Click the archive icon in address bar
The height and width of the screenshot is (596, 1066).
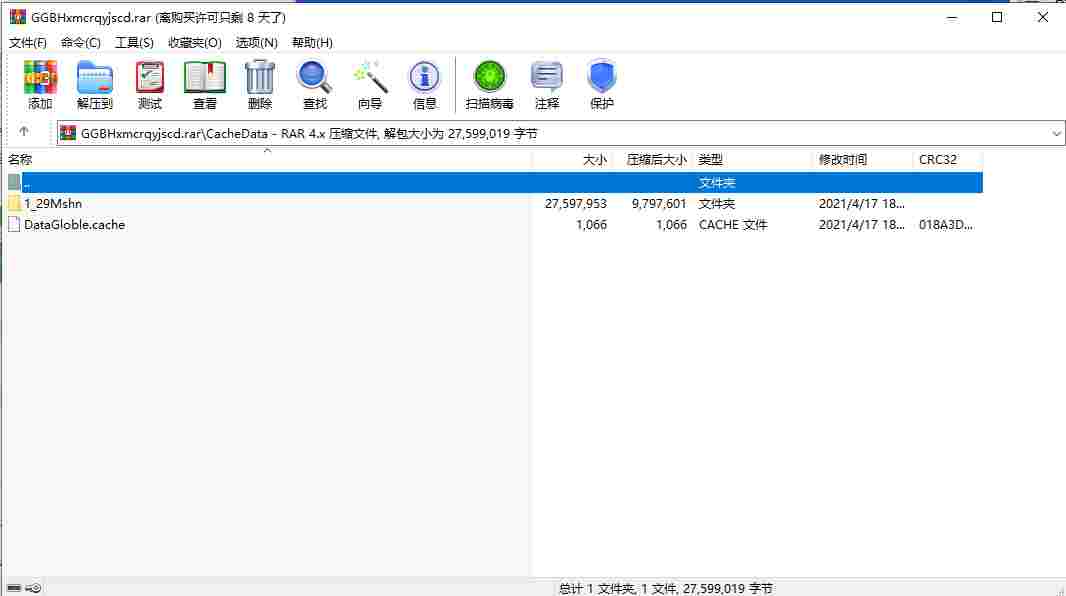tap(68, 133)
